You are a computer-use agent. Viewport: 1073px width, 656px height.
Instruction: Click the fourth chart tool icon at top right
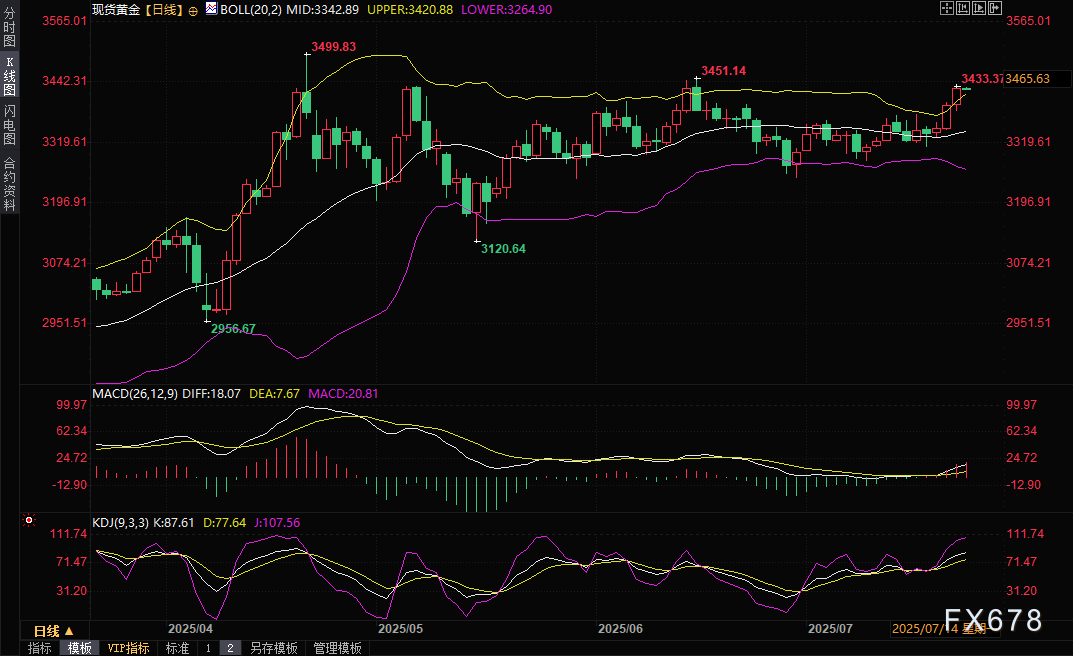(997, 9)
